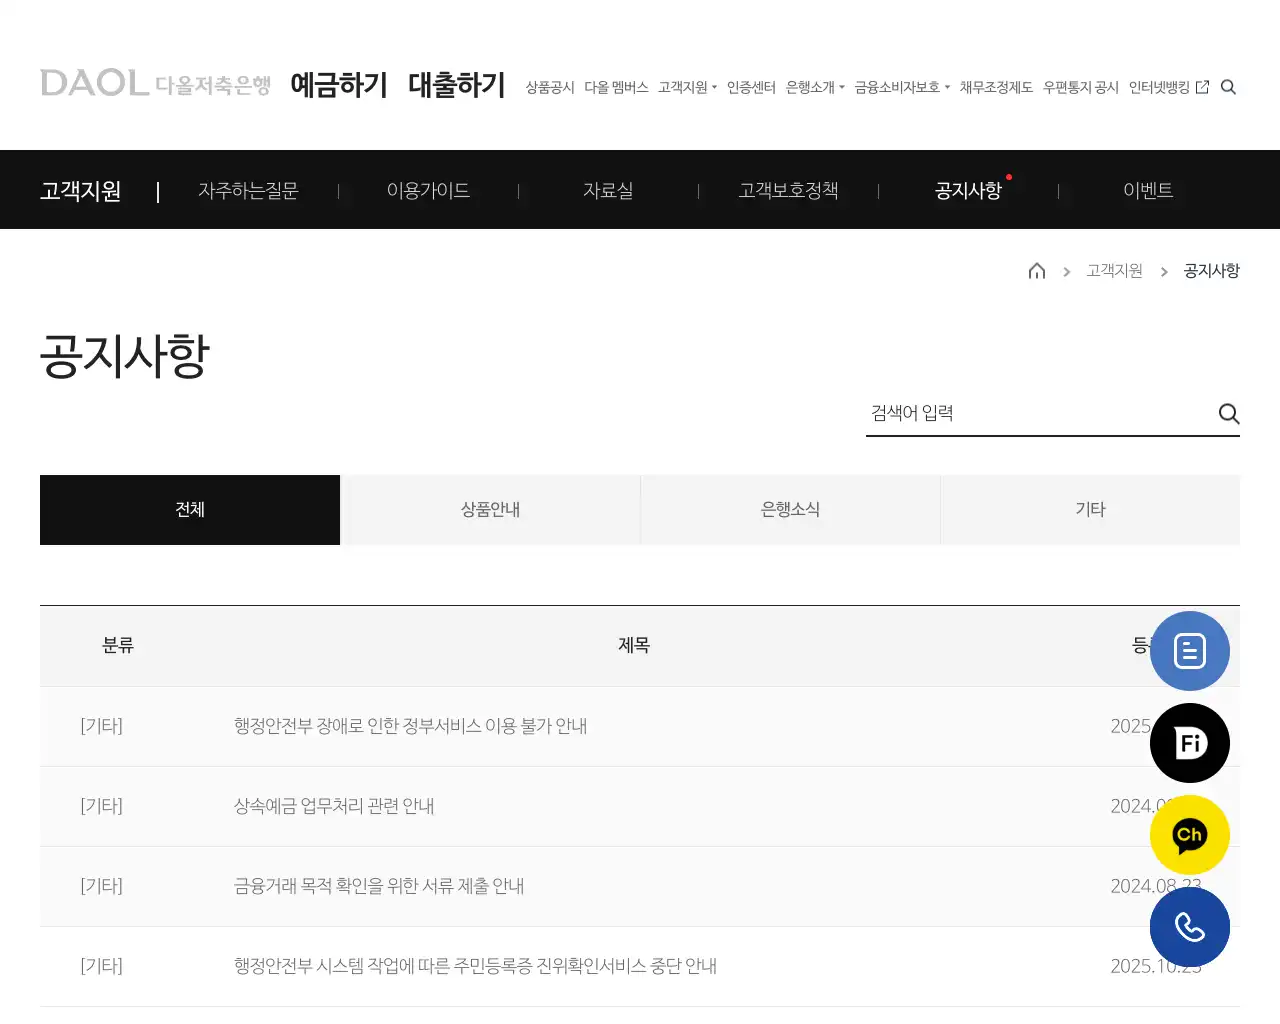Screen dimensions: 1280x1024
Task: Switch to the 기타 tab
Action: (x=1090, y=510)
